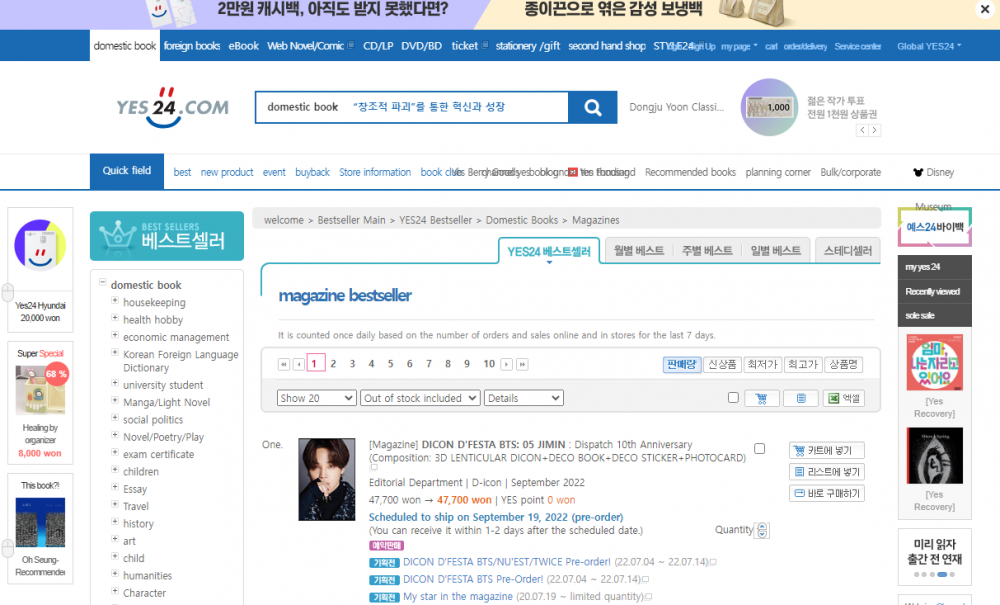Viewport: 1000px width, 605px height.
Task: Open the DVD/BD top menu
Action: 422,46
